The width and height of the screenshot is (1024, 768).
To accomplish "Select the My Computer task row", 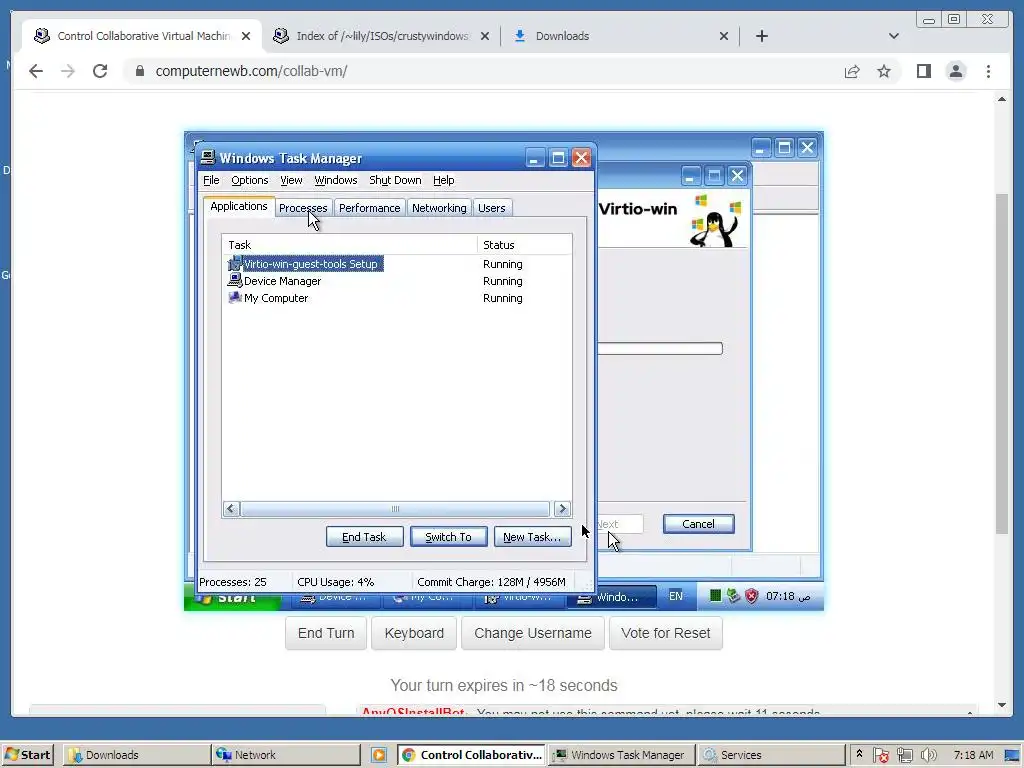I will pyautogui.click(x=397, y=298).
